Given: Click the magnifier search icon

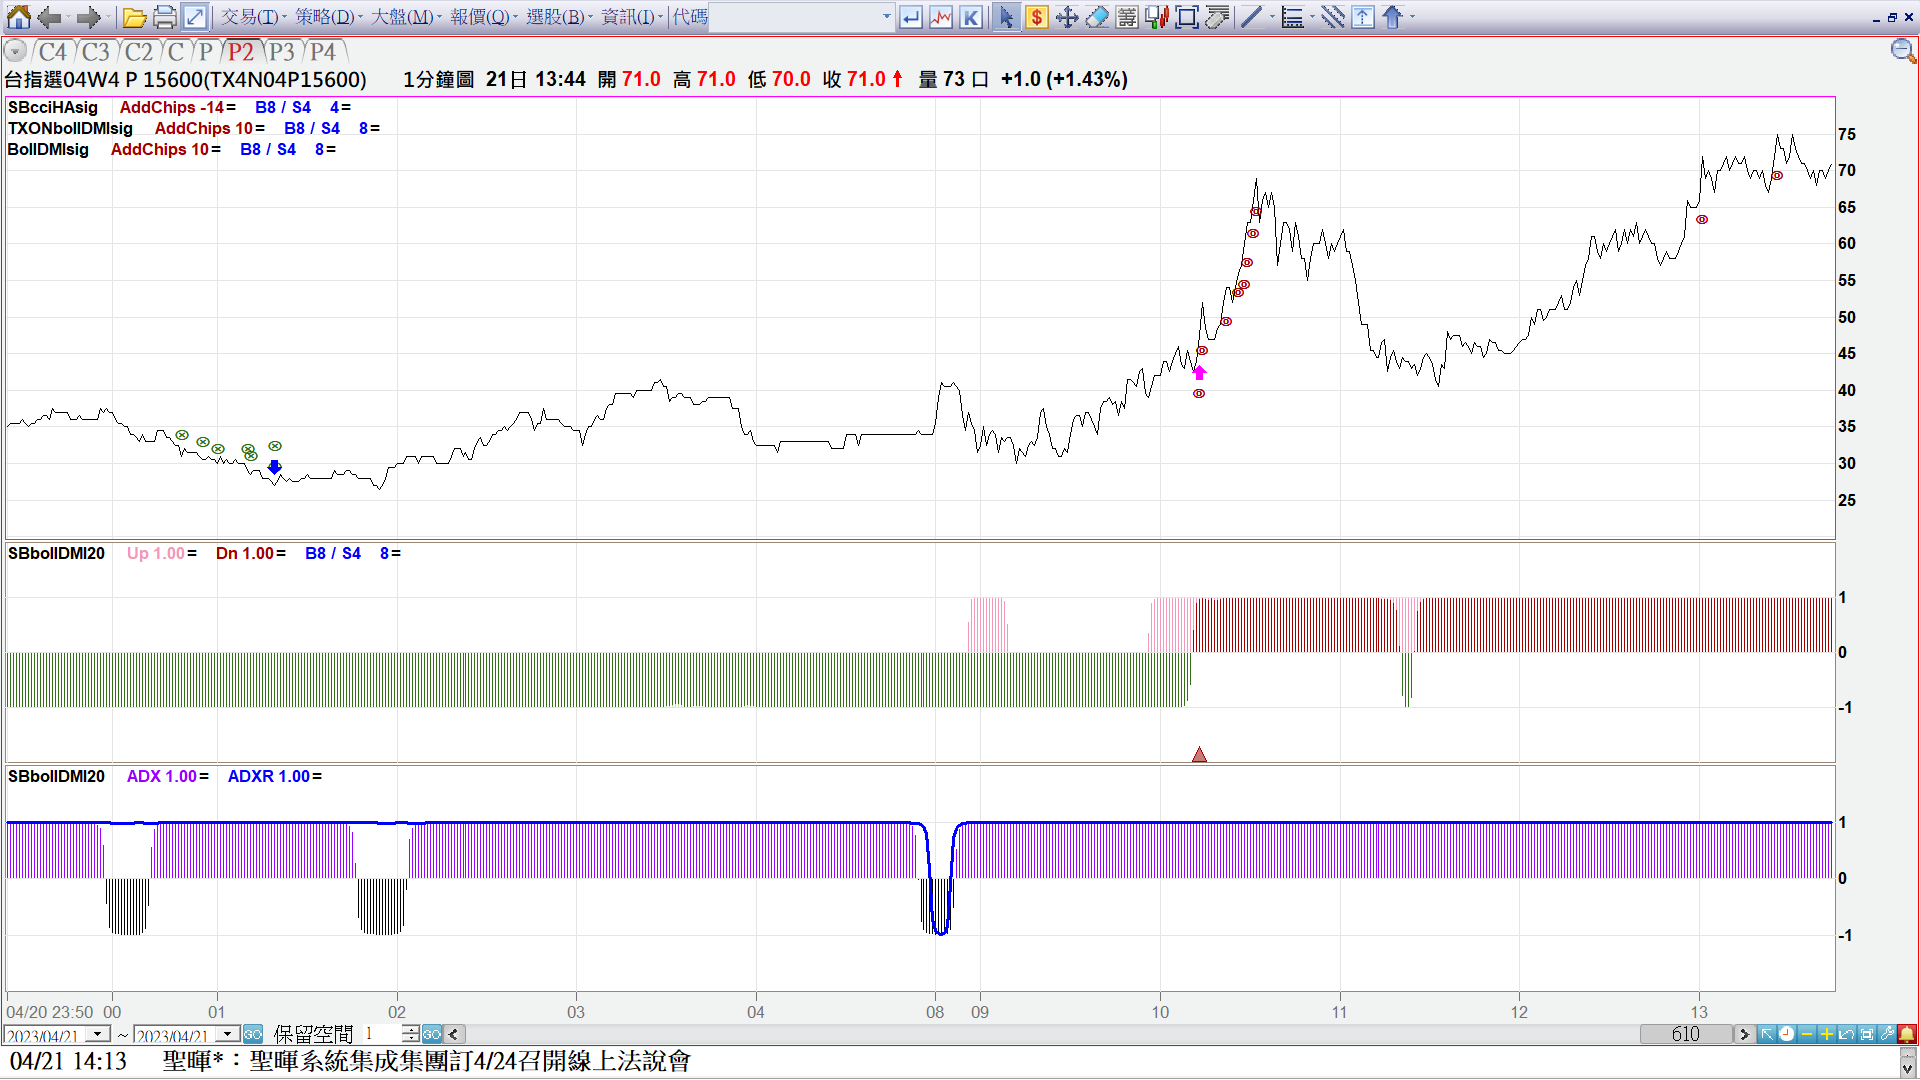Looking at the screenshot, I should [x=1902, y=51].
